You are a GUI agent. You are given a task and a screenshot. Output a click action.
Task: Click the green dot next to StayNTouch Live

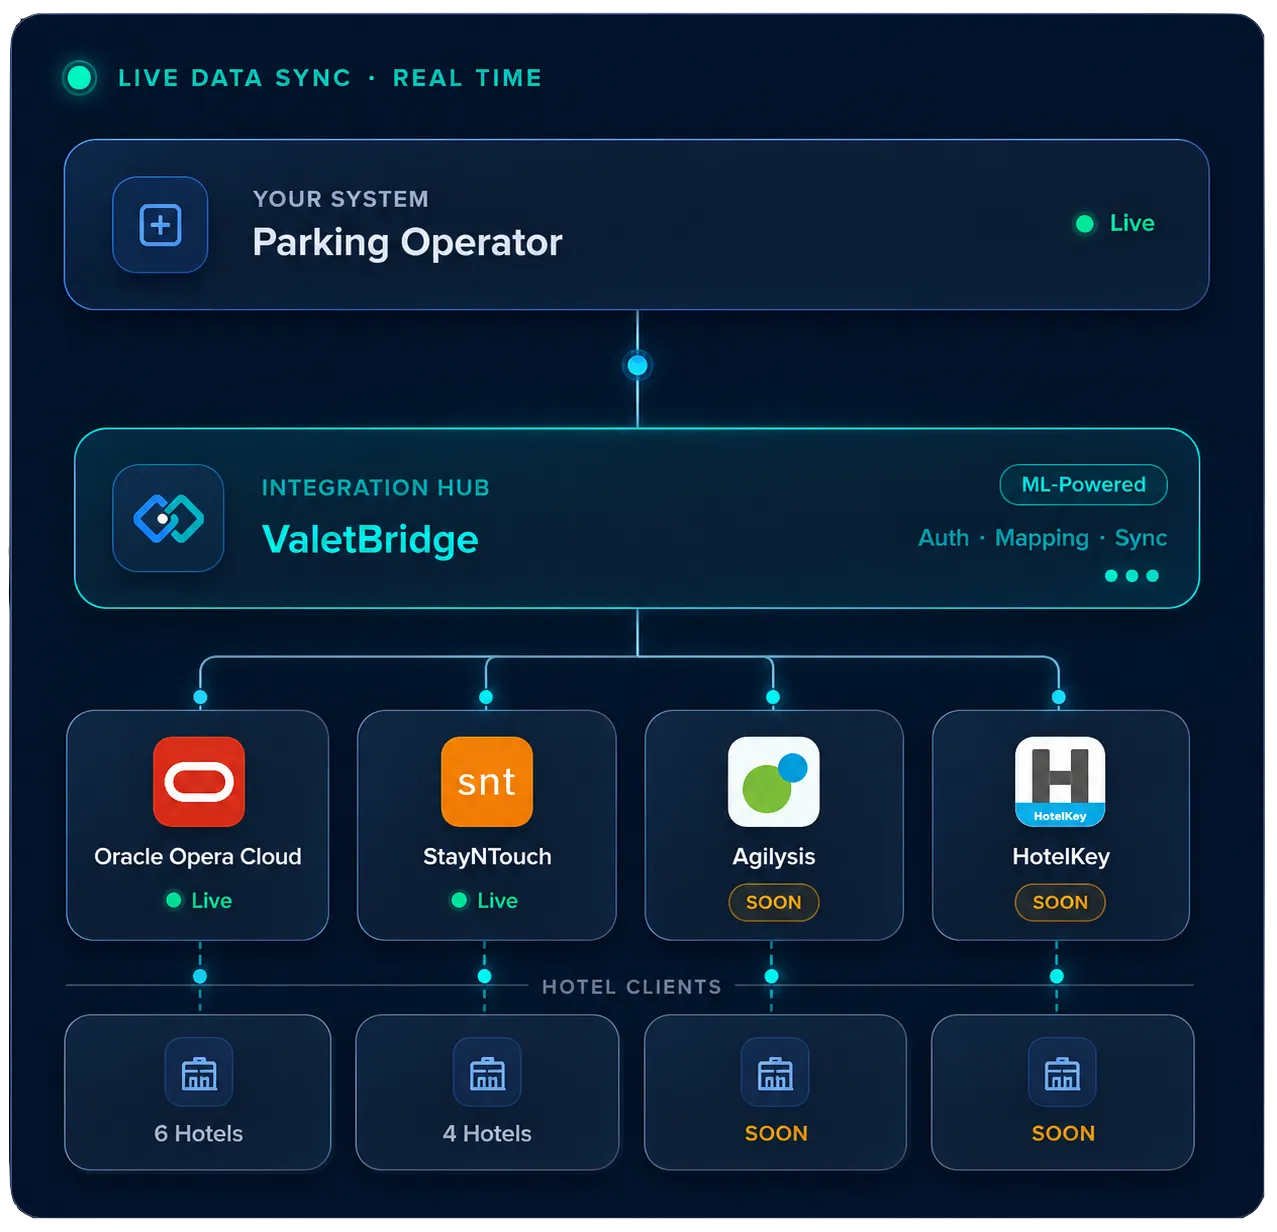[459, 901]
